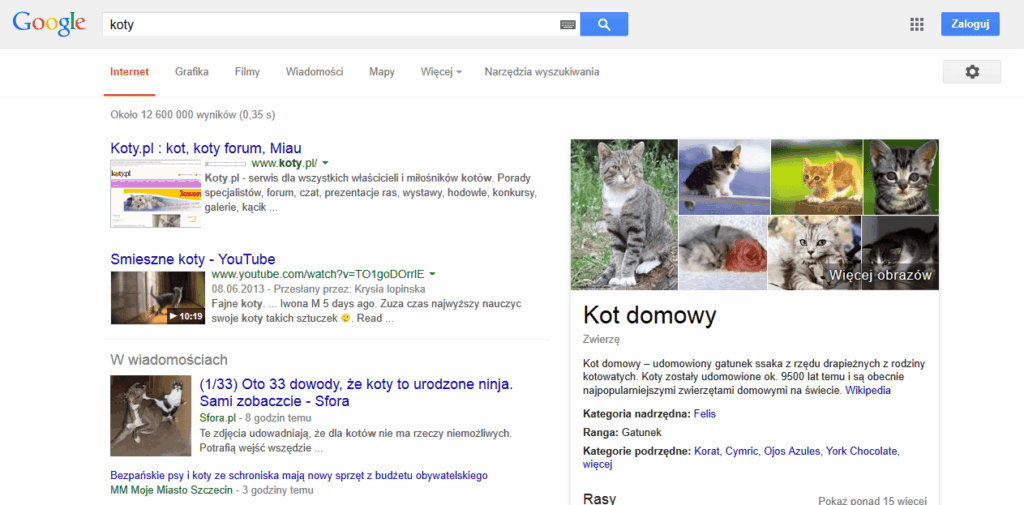Click the W wiadomościach heading
Viewport: 1024px width, 505px height.
tap(168, 359)
